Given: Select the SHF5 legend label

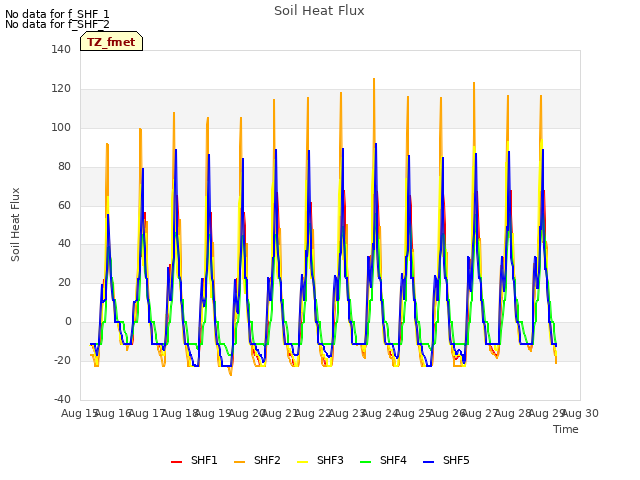Looking at the screenshot, I should point(456,460).
